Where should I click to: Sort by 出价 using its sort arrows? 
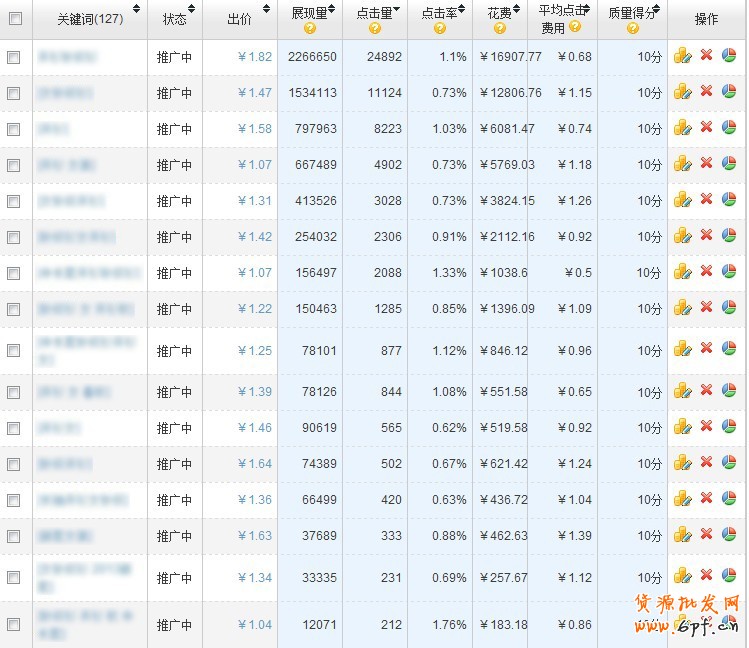coord(265,10)
